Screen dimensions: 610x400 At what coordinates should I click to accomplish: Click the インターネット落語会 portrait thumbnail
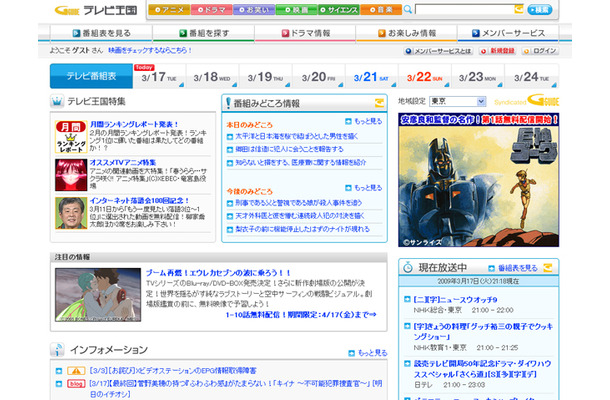point(71,213)
